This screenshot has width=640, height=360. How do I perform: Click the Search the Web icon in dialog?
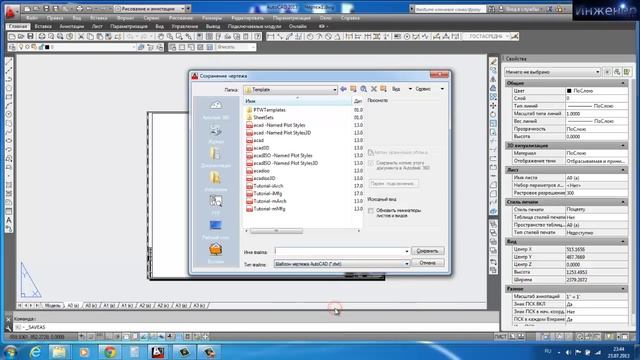[x=363, y=89]
